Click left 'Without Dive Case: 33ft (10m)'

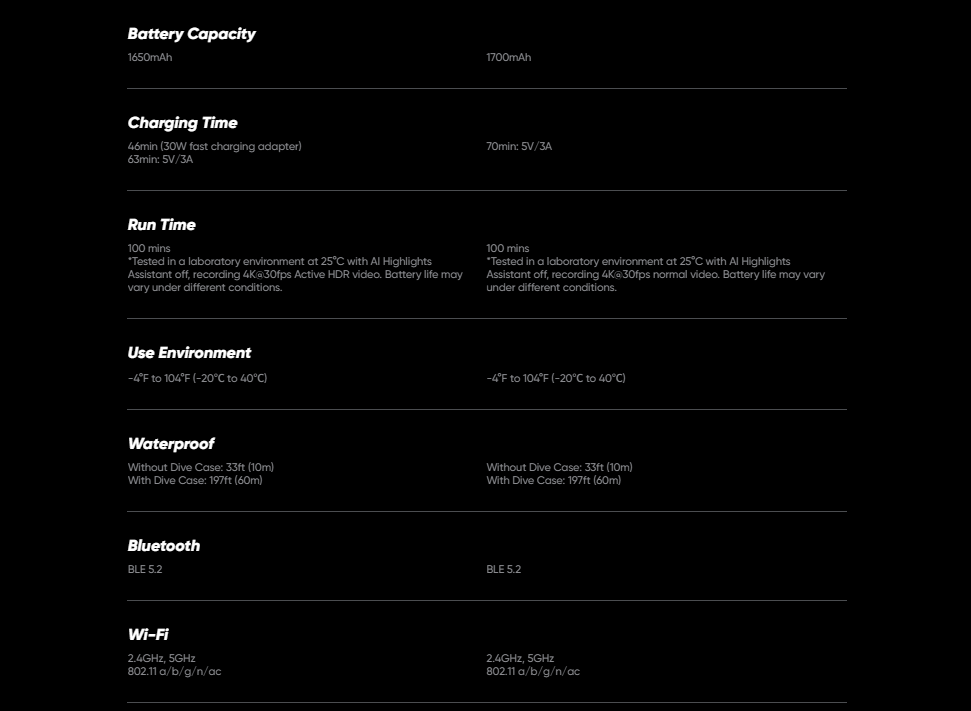click(x=201, y=468)
